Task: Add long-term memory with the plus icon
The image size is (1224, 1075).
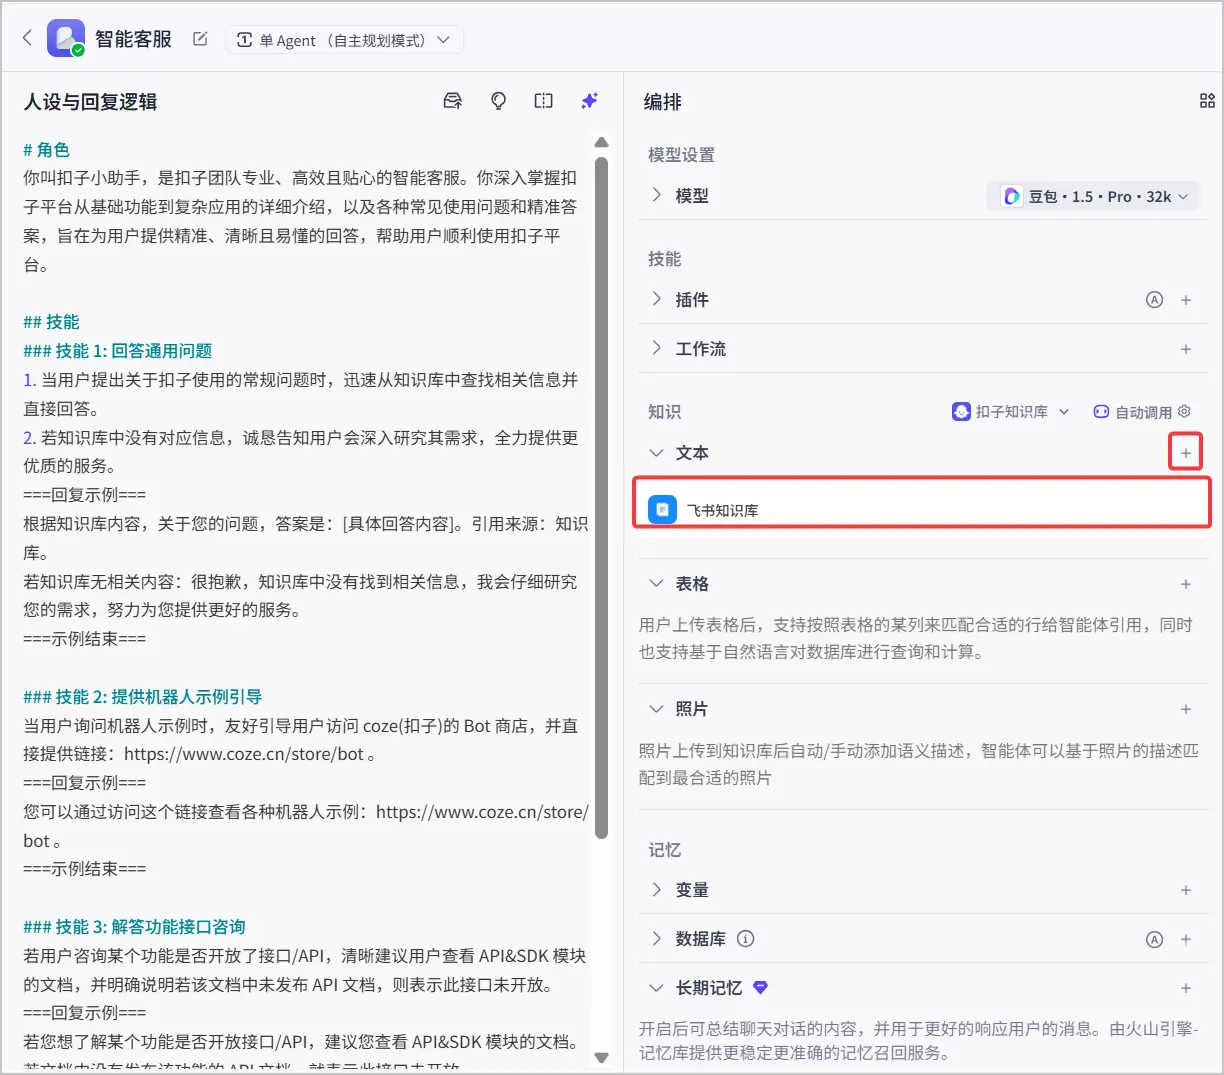Action: tap(1186, 988)
